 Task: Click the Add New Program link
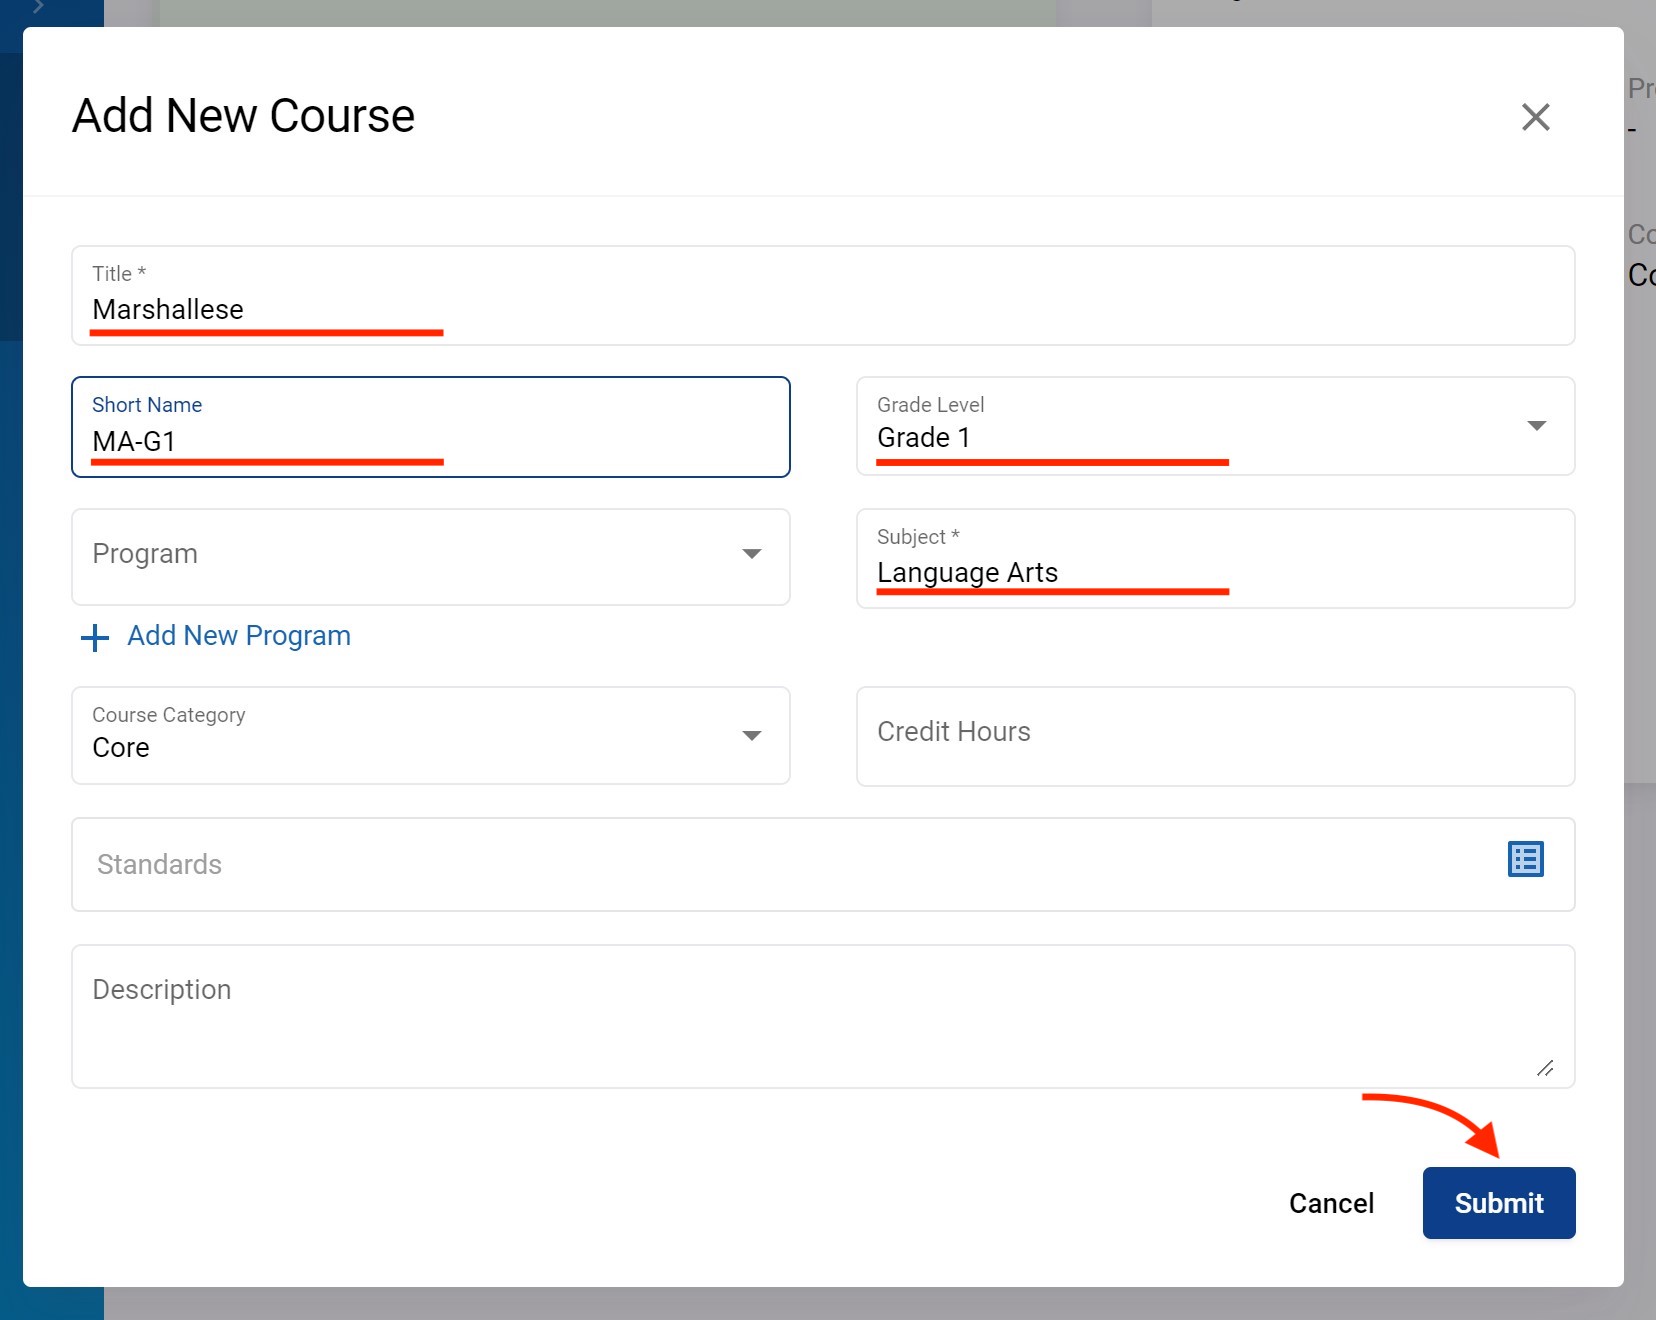[x=239, y=636]
